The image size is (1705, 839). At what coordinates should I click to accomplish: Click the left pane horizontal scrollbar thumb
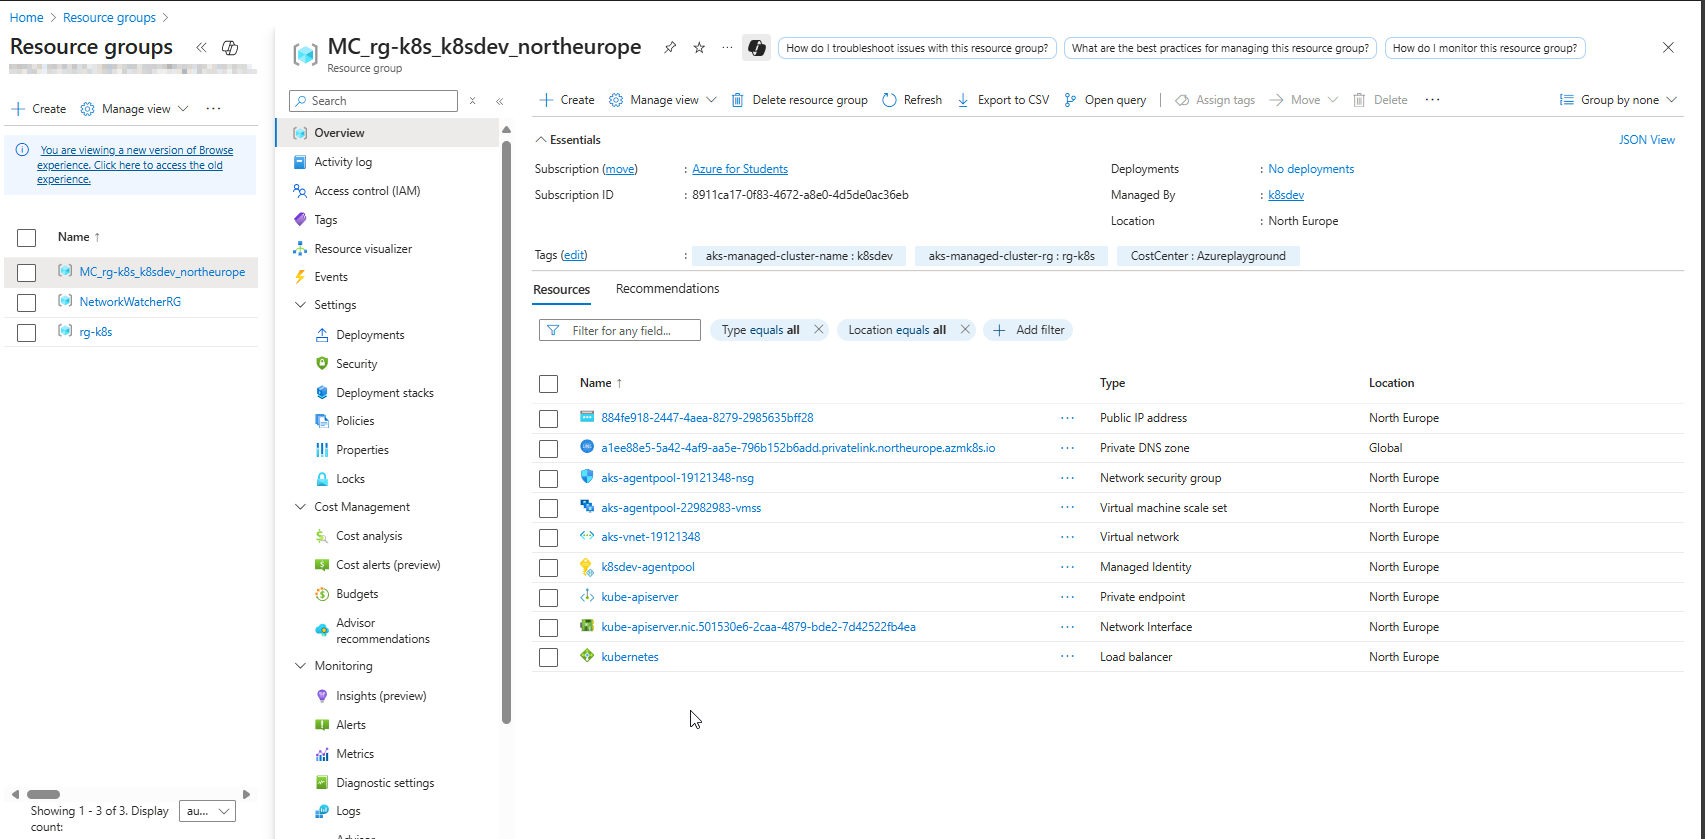click(43, 795)
